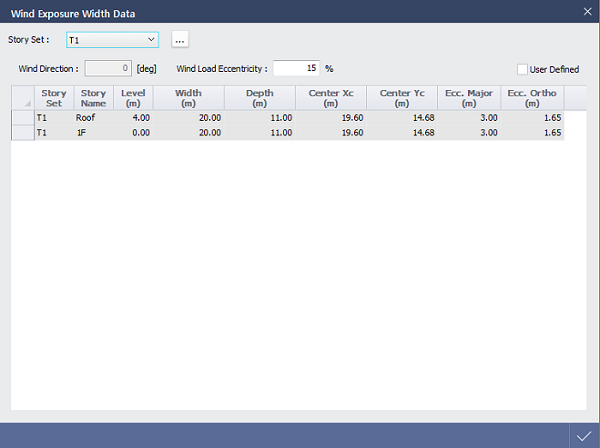Screen dimensions: 600x448
Task: Click the Center Xc column header
Action: point(331,98)
